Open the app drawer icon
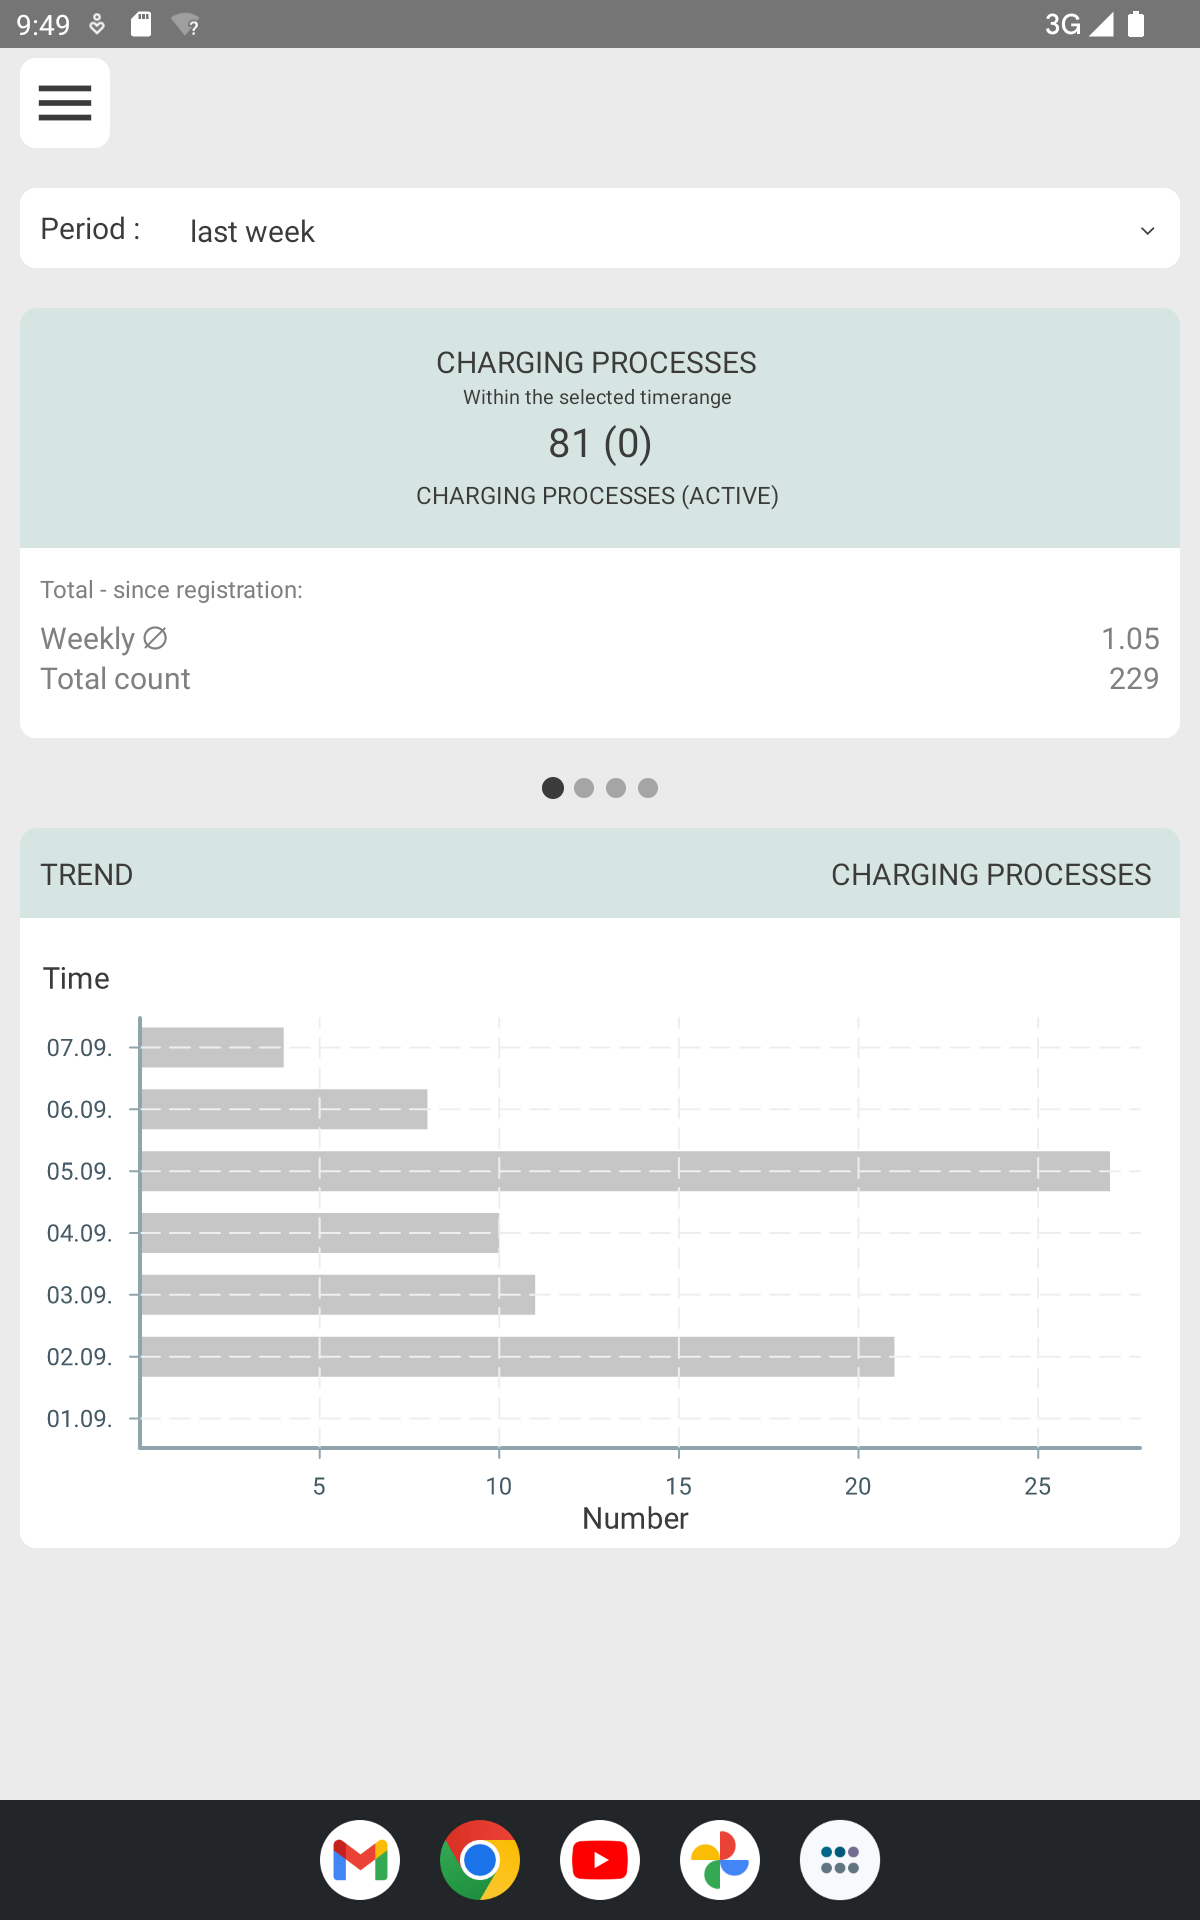The width and height of the screenshot is (1200, 1920). click(x=840, y=1860)
